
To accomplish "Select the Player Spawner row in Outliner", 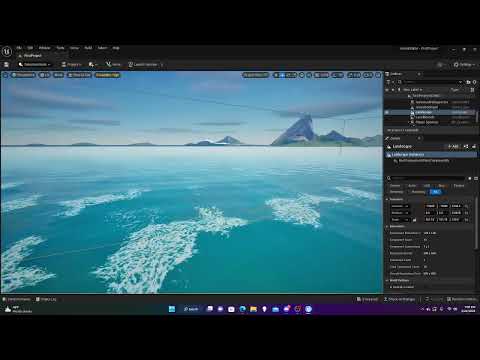I will point(431,122).
